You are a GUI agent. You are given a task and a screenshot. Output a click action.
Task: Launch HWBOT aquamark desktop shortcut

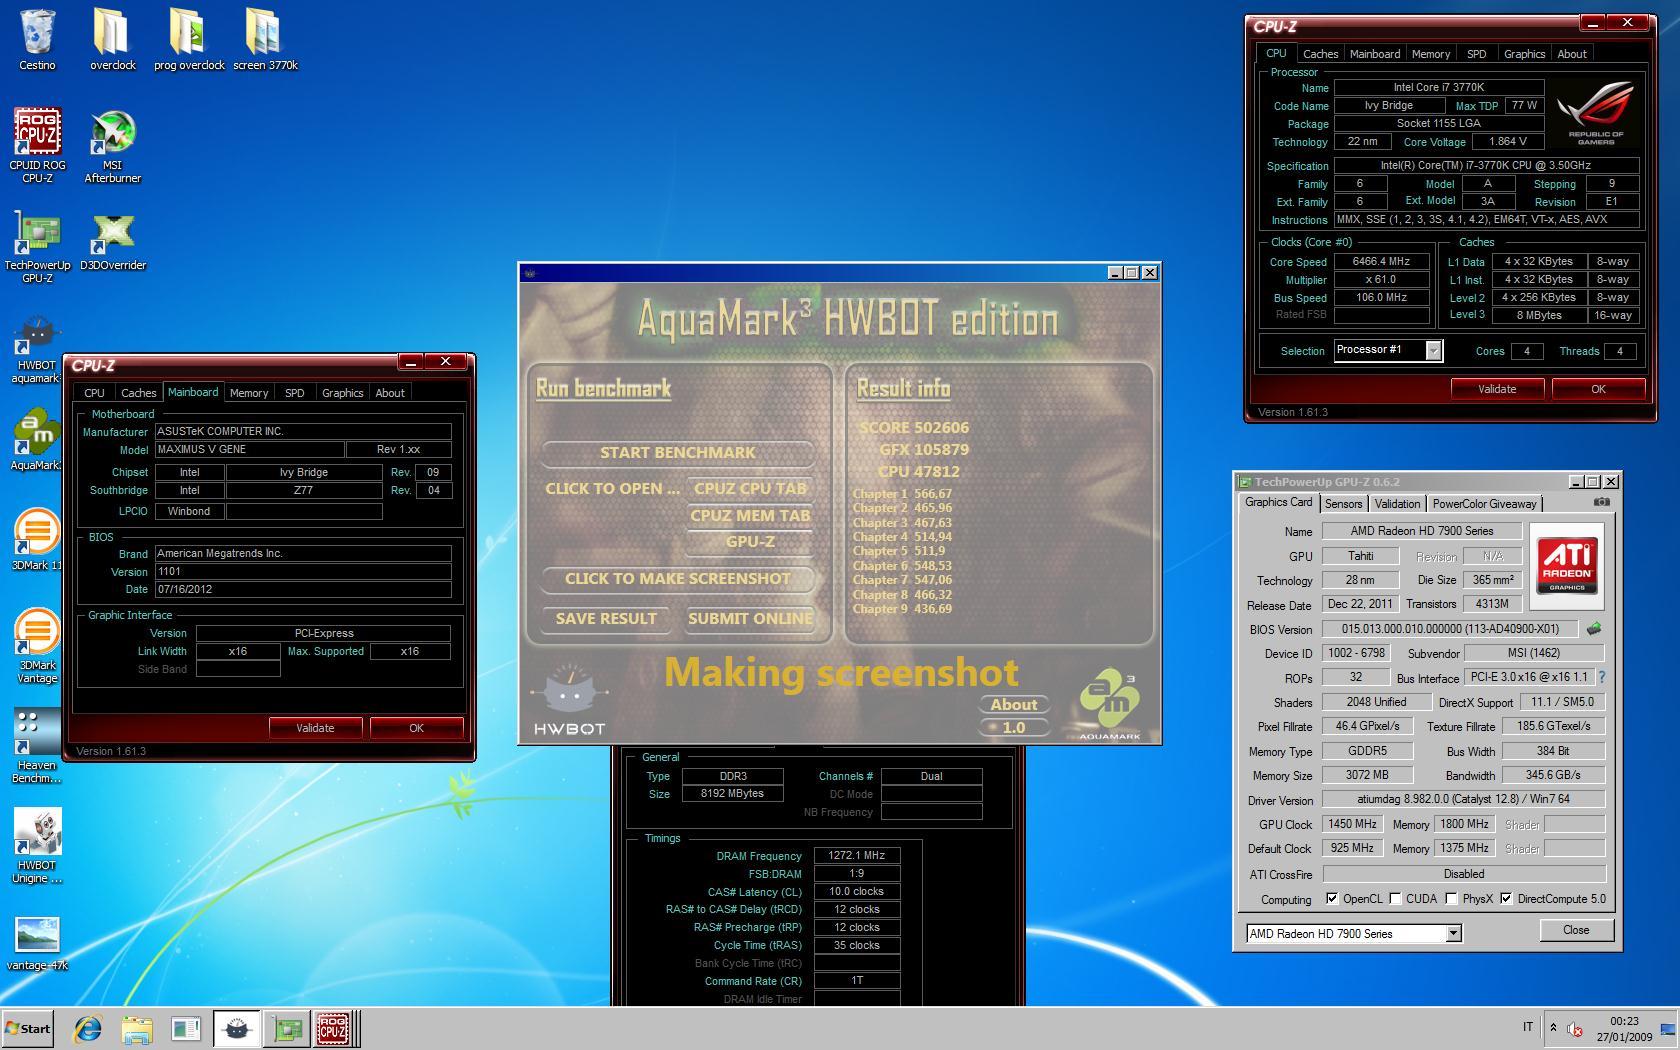tap(37, 347)
